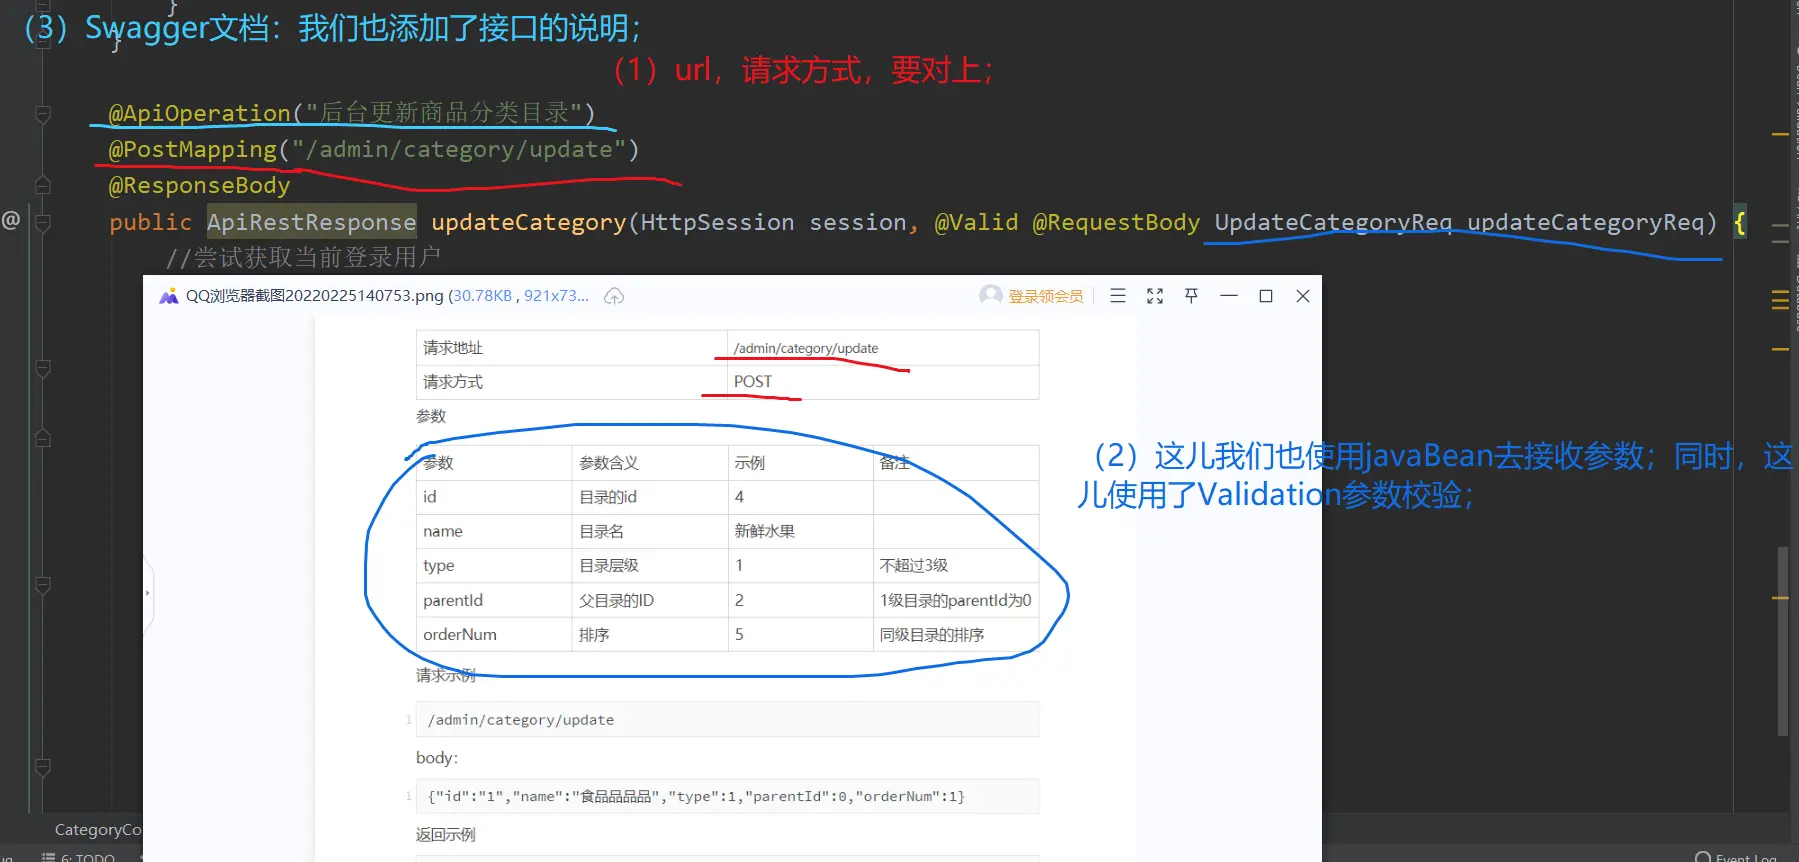This screenshot has height=862, width=1799.
Task: Click the @ gutter icon beside updateCategory
Action: point(11,220)
